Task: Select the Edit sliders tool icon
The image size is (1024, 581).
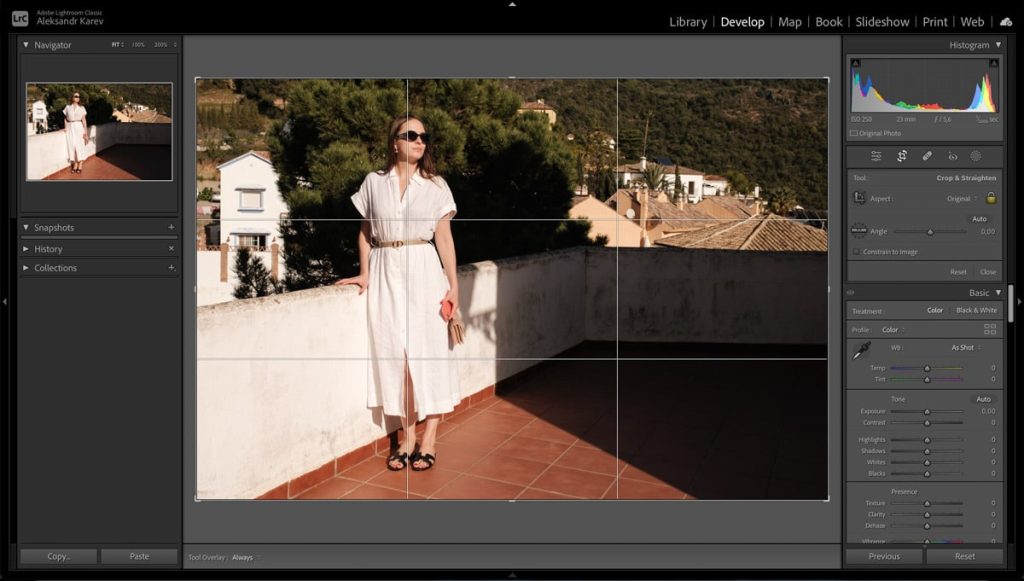Action: [876, 156]
